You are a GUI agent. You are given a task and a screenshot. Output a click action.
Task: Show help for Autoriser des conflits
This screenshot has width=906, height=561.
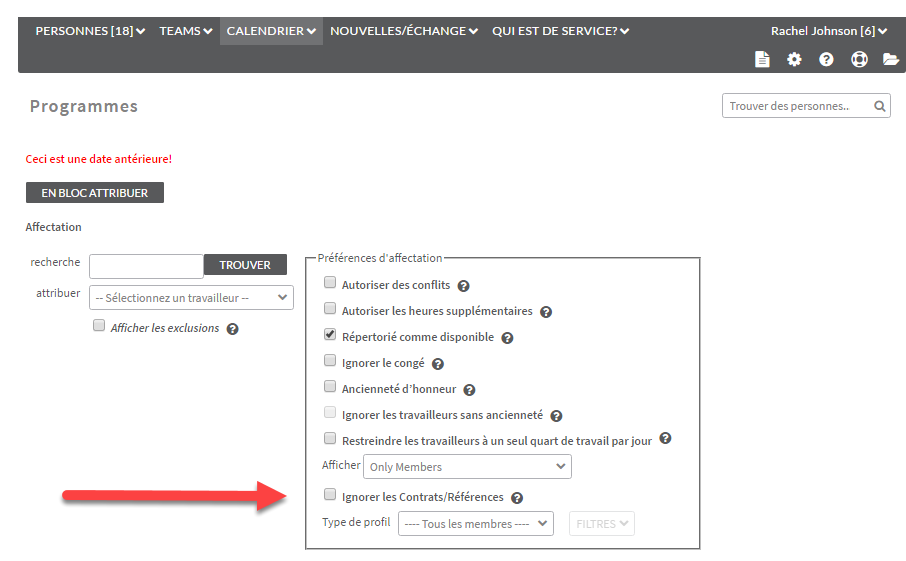(463, 286)
